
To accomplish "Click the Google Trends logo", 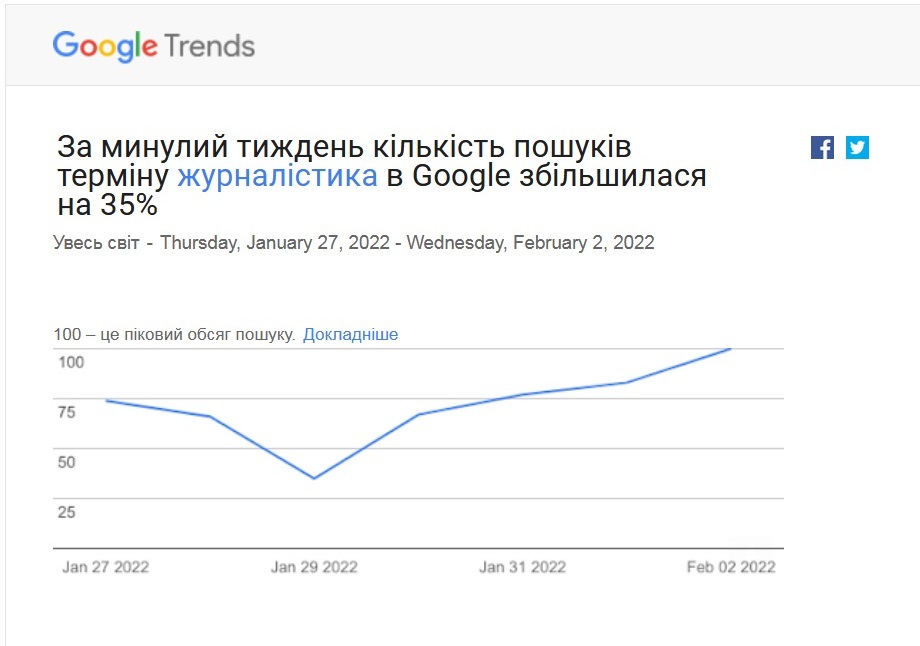I will point(154,46).
